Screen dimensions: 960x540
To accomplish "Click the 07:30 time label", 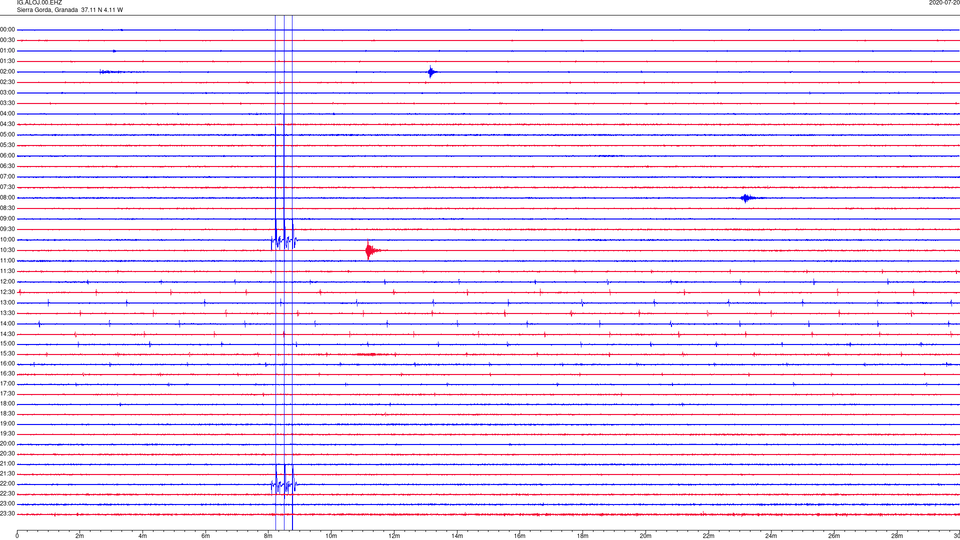I will [x=8, y=187].
